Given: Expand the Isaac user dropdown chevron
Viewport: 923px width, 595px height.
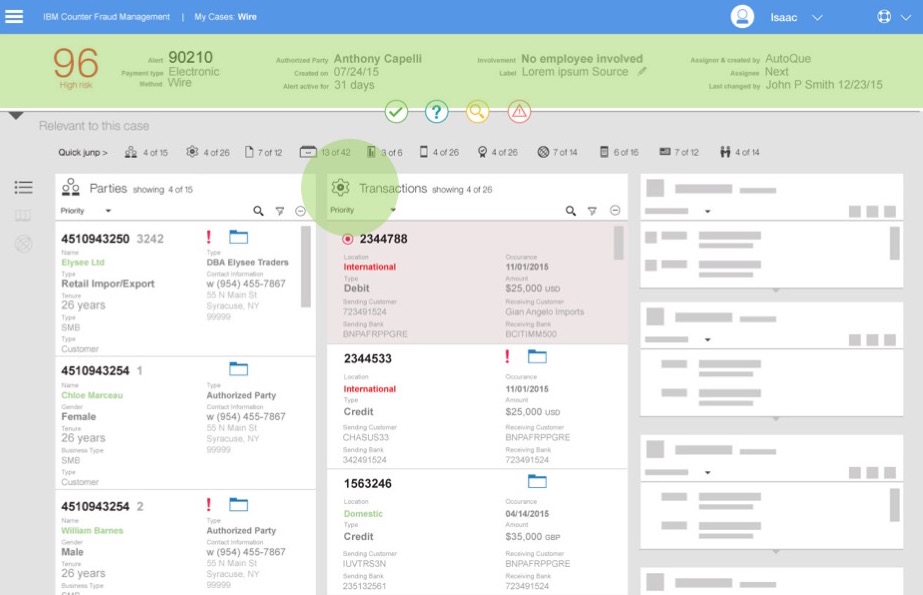Looking at the screenshot, I should pyautogui.click(x=817, y=18).
